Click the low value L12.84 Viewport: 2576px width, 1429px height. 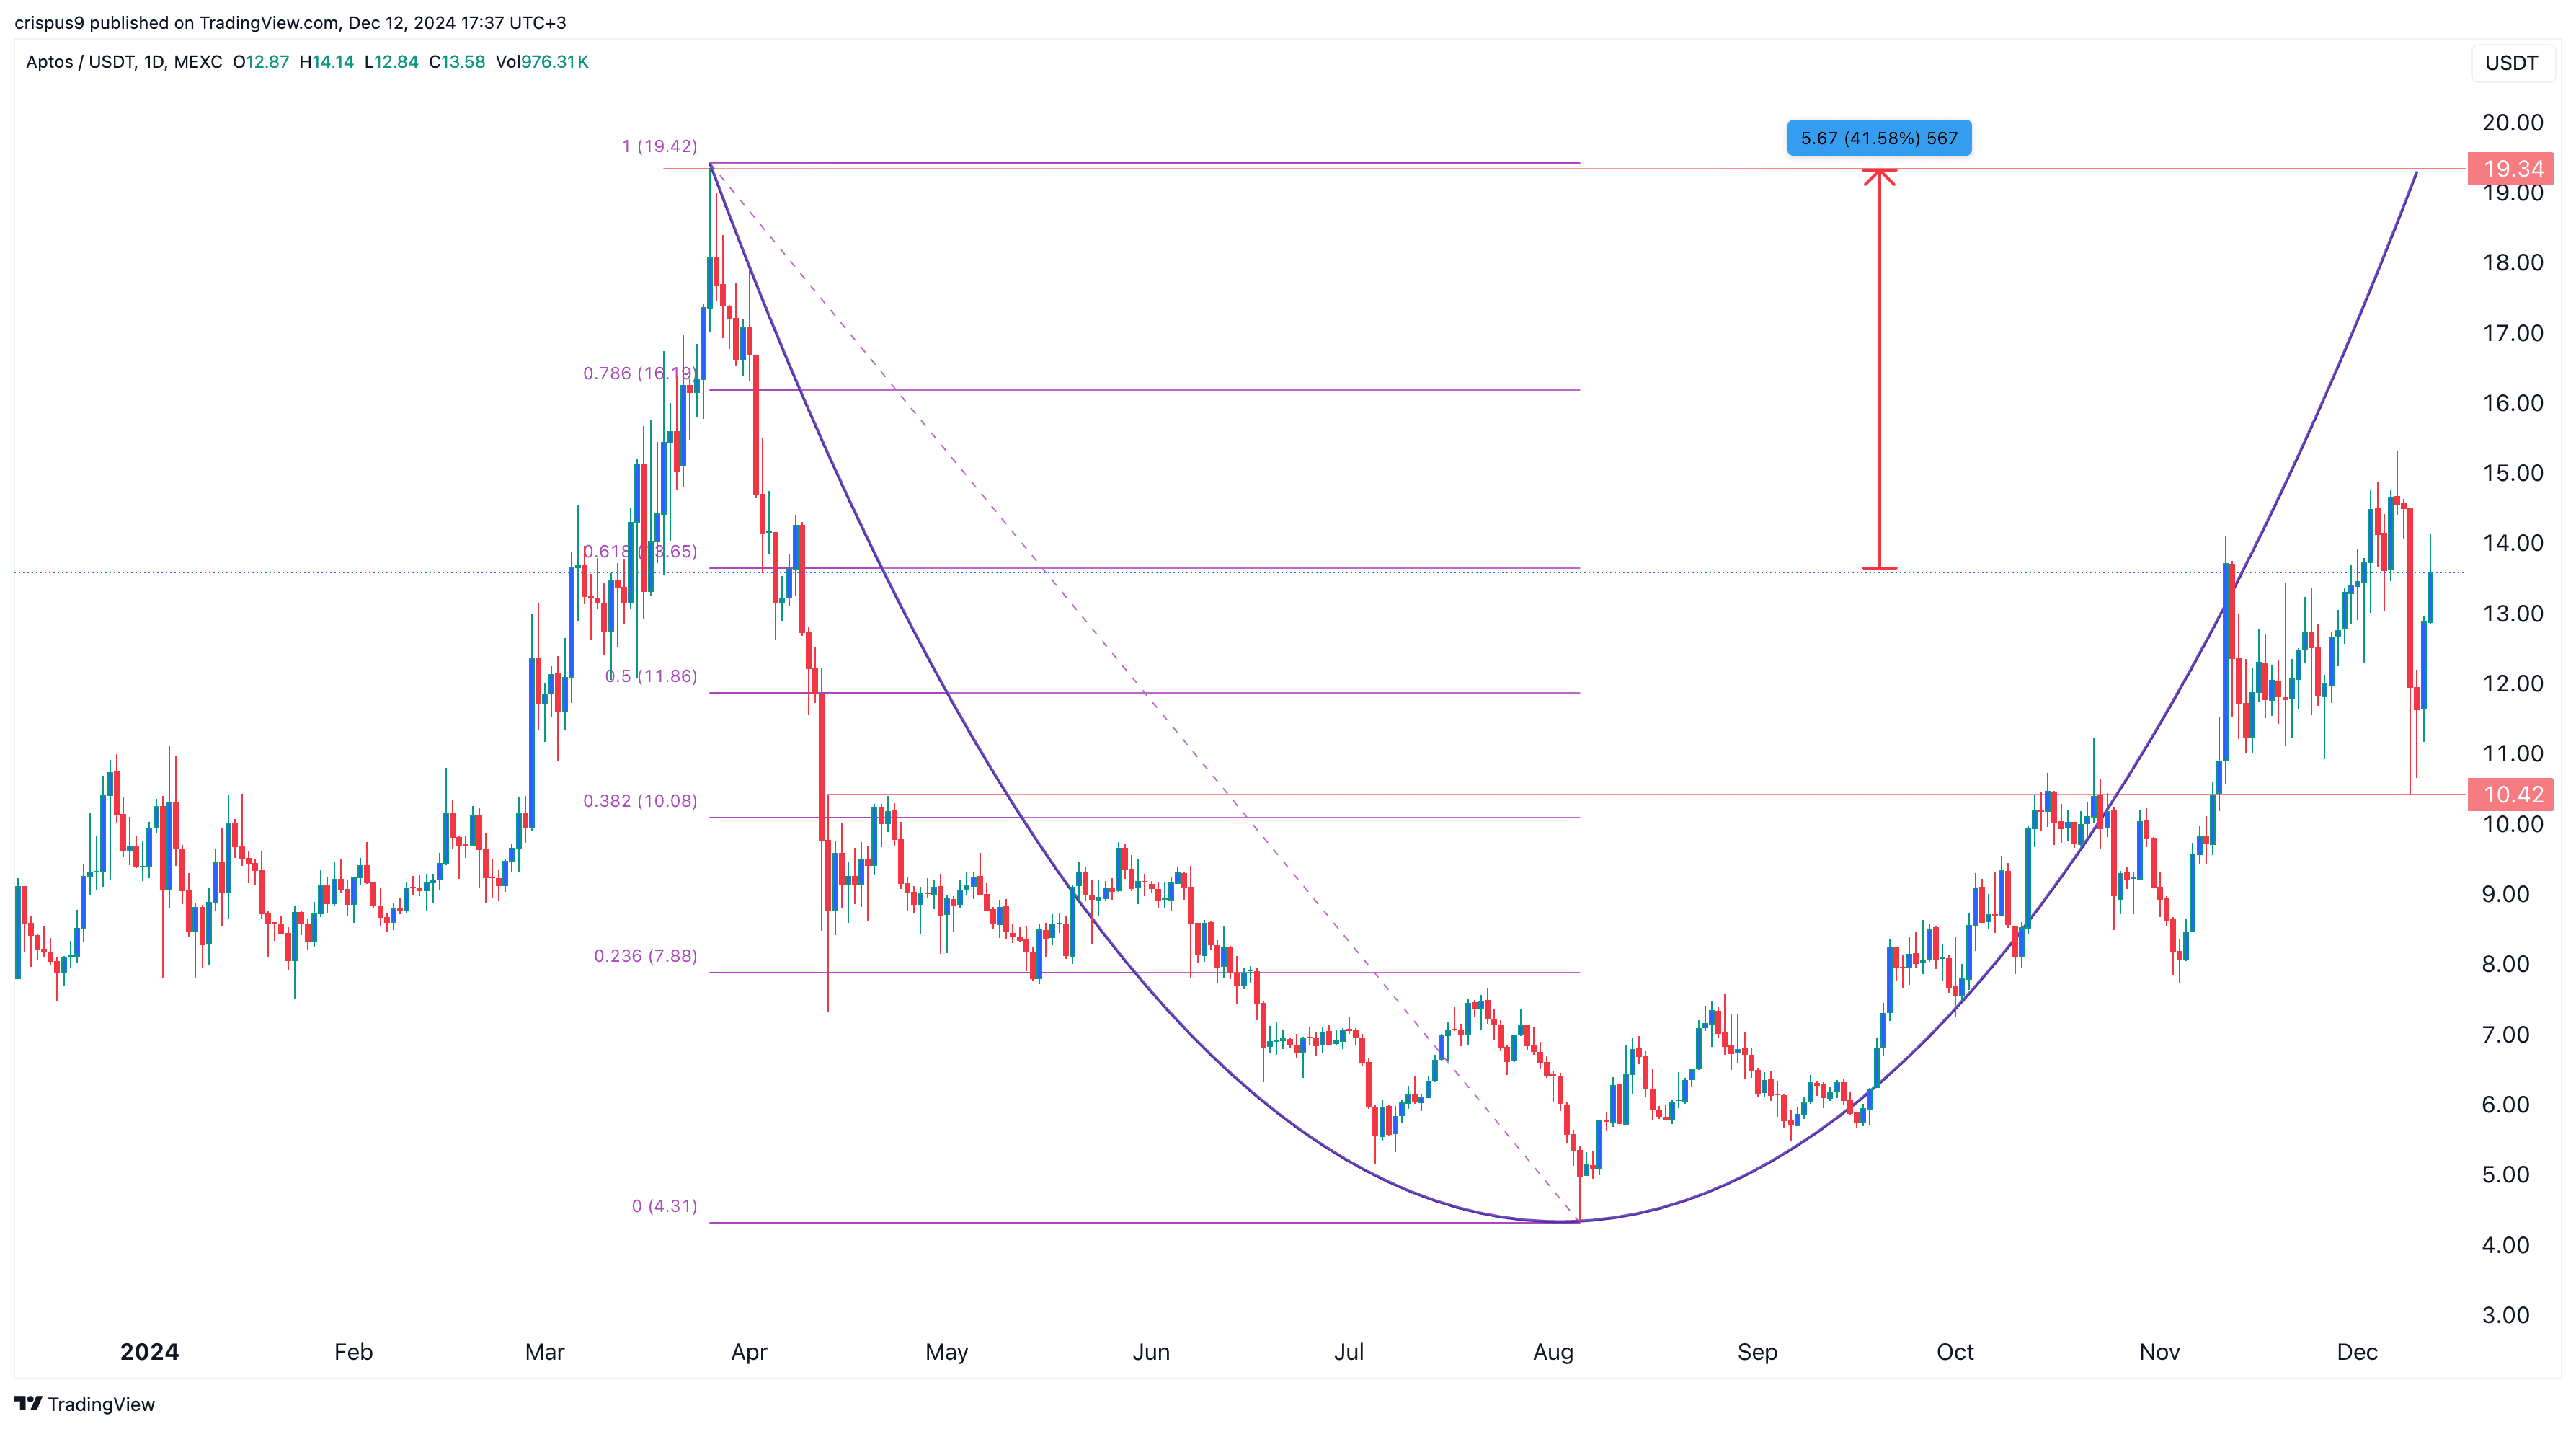[x=391, y=62]
